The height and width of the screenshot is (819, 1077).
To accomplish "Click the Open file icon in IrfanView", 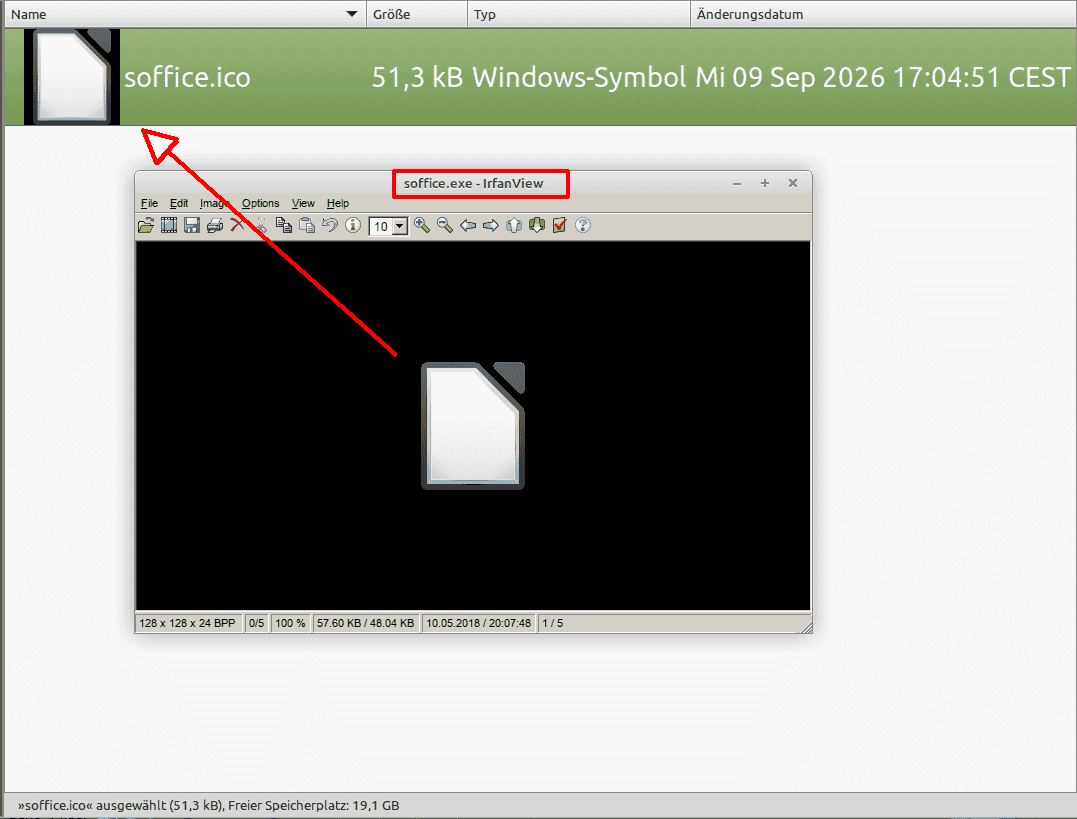I will click(x=146, y=225).
